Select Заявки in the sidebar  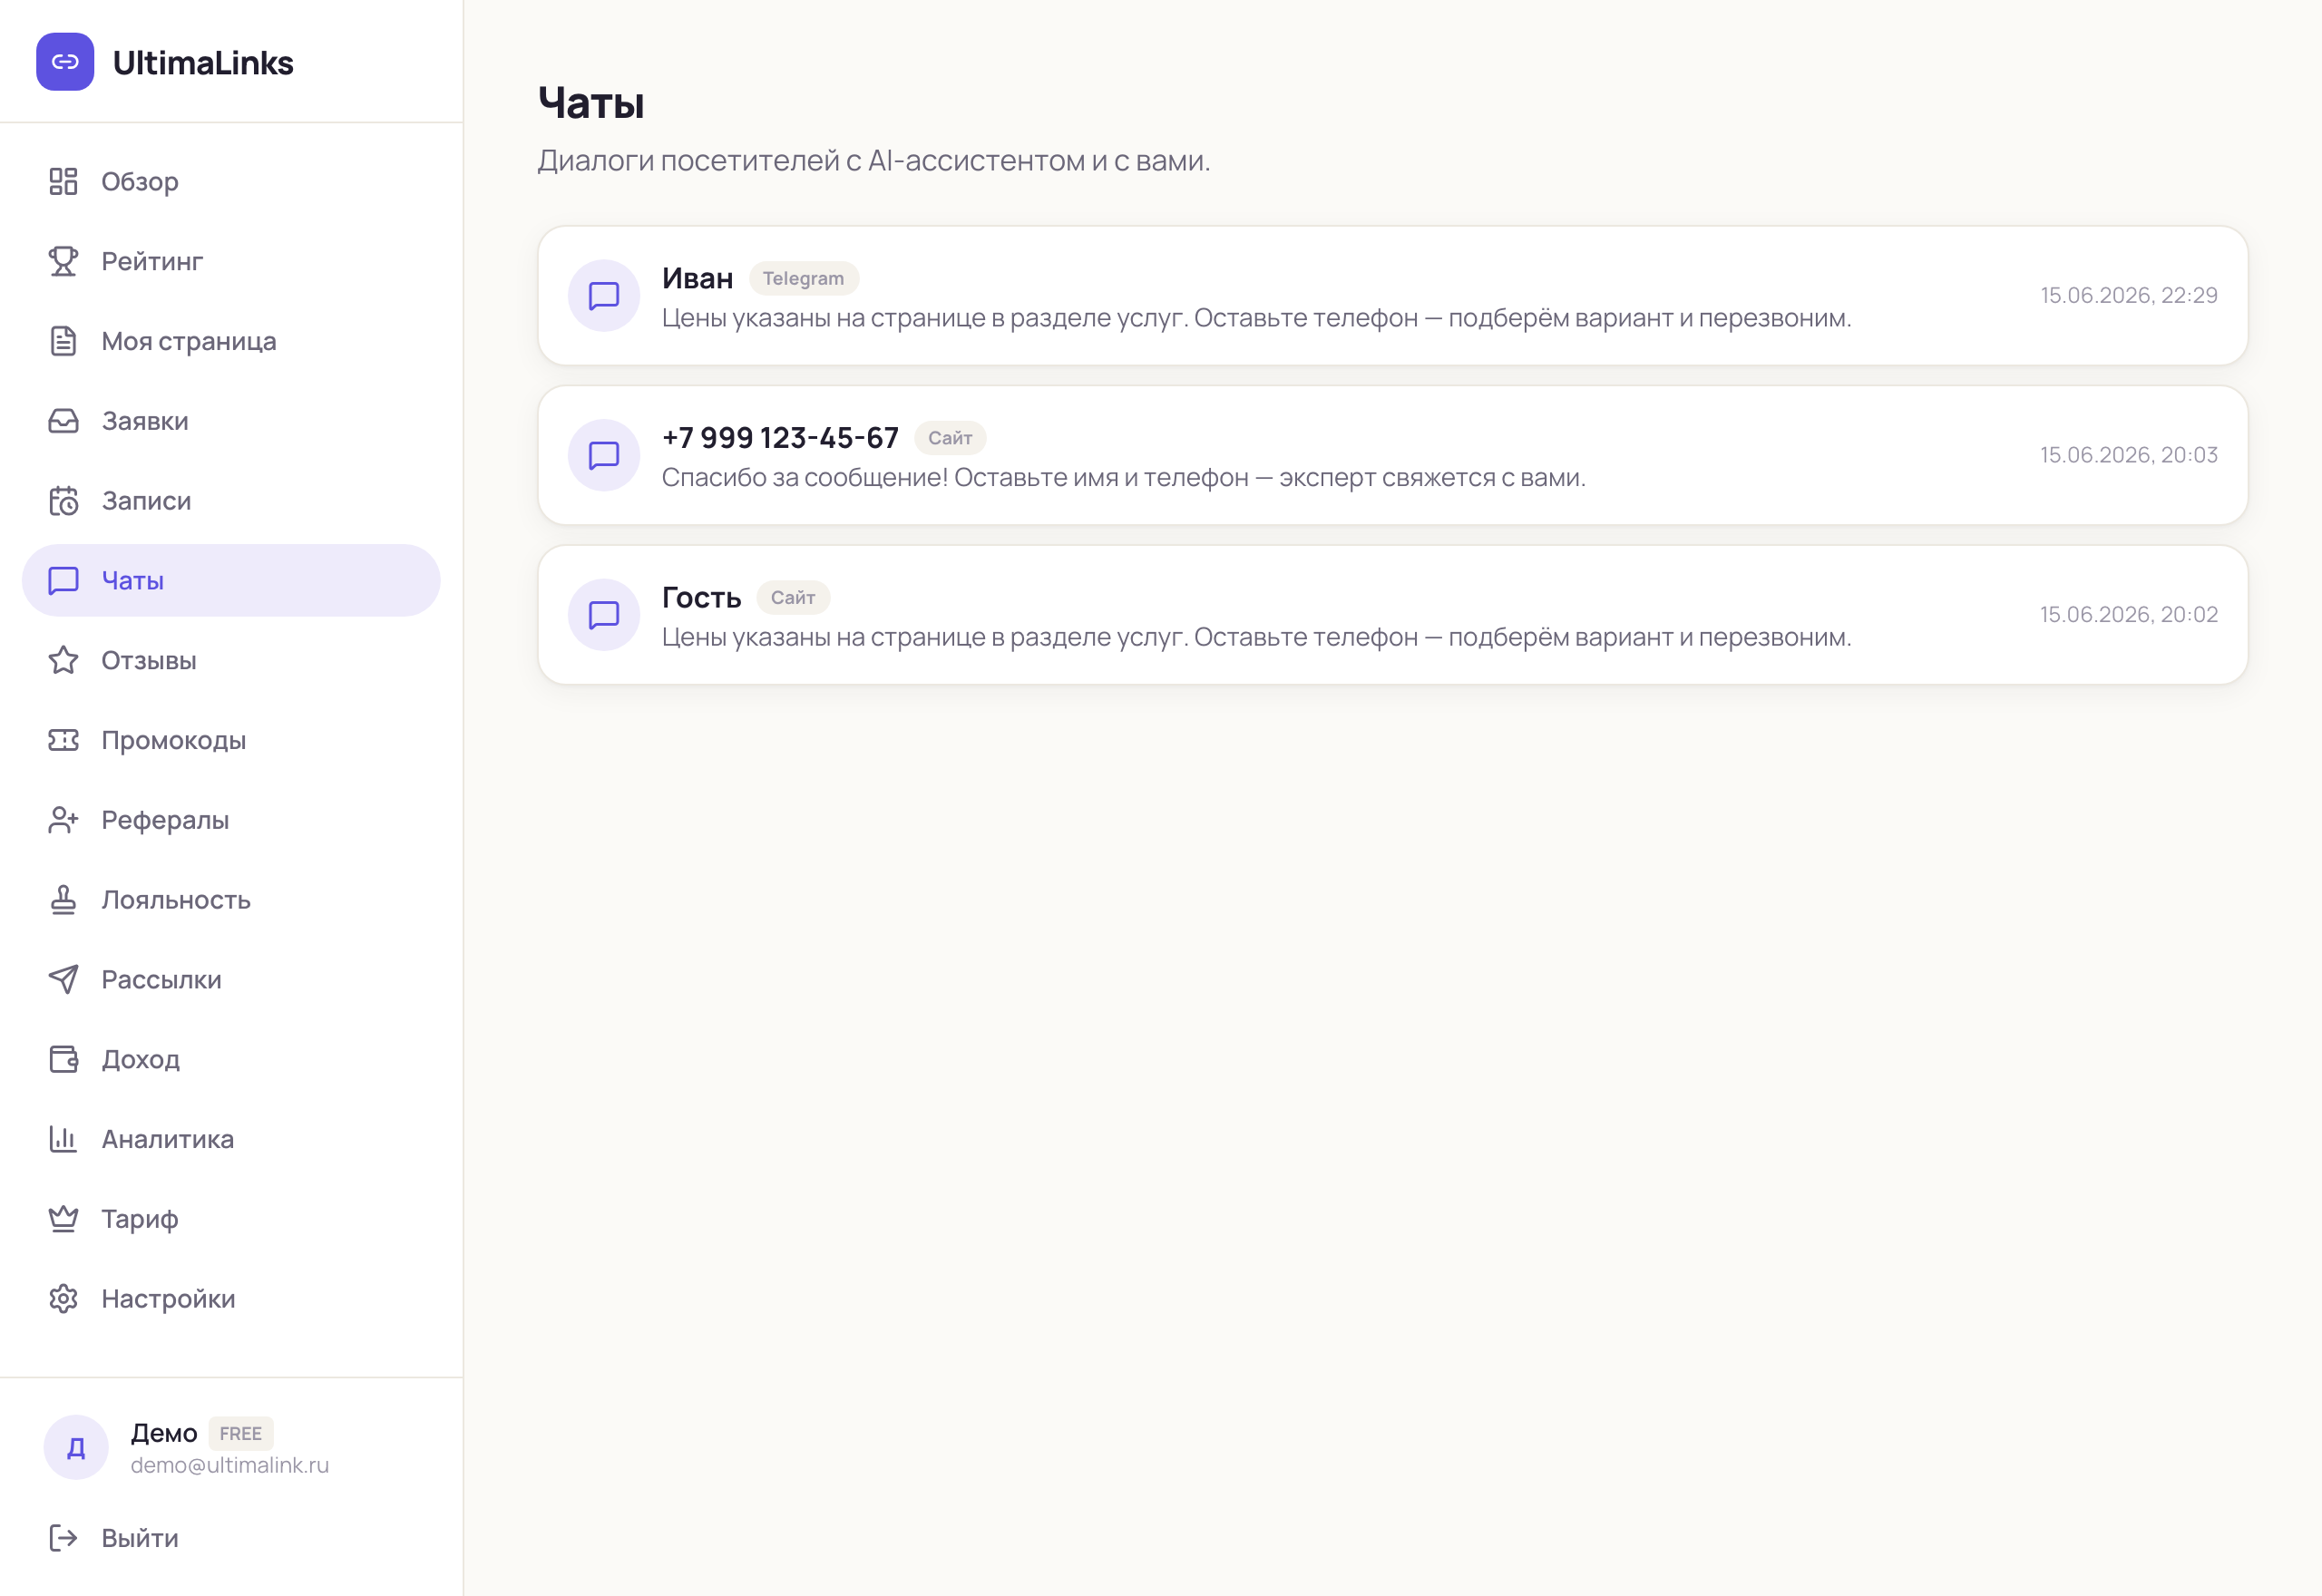pyautogui.click(x=231, y=421)
